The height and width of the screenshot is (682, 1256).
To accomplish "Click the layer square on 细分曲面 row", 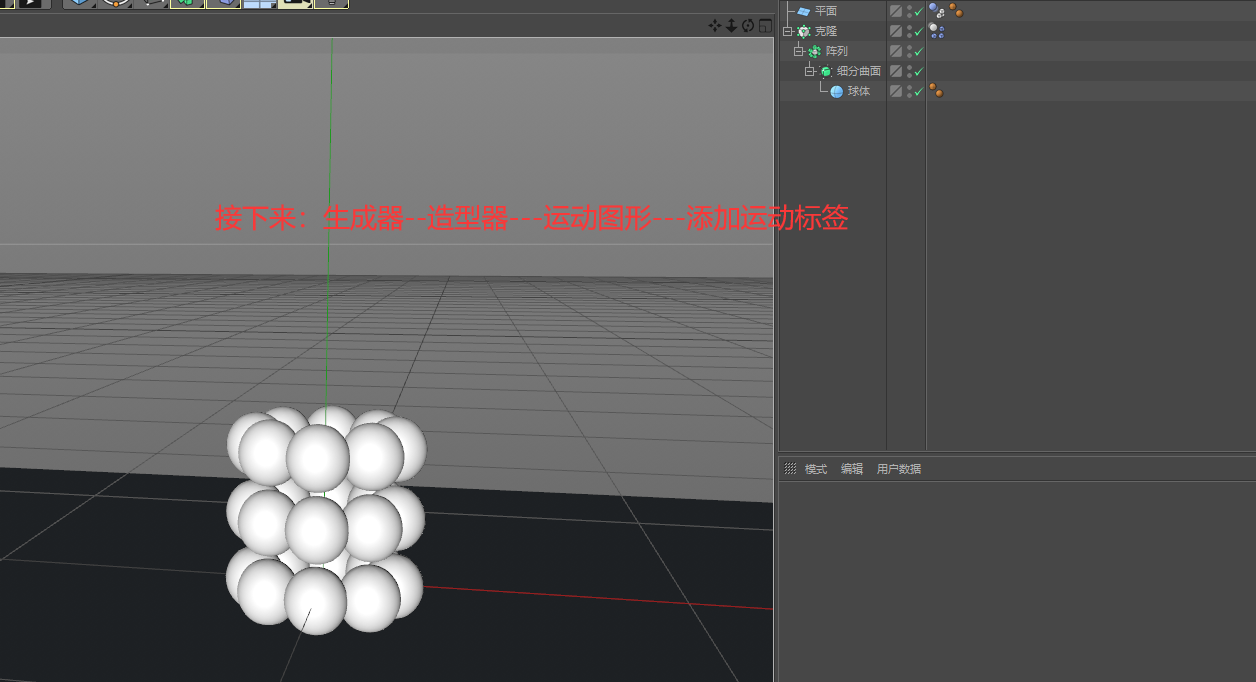I will pos(896,71).
